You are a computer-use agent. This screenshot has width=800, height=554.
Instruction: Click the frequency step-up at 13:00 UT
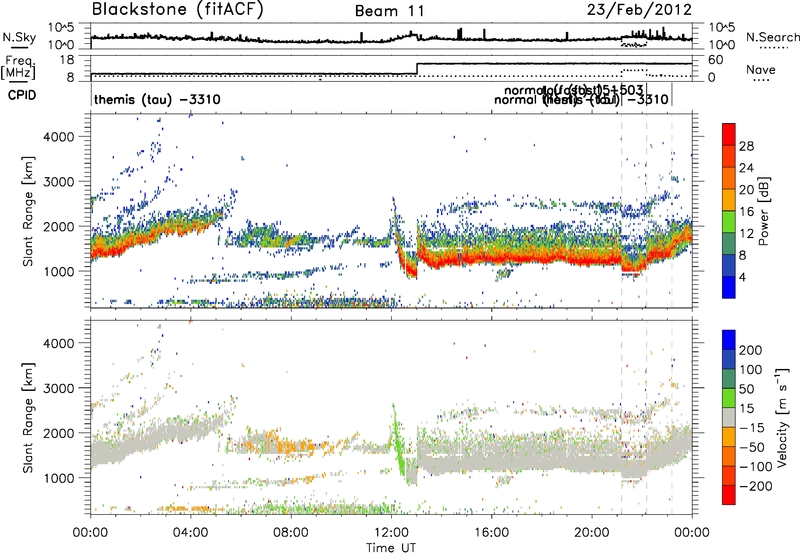(417, 69)
